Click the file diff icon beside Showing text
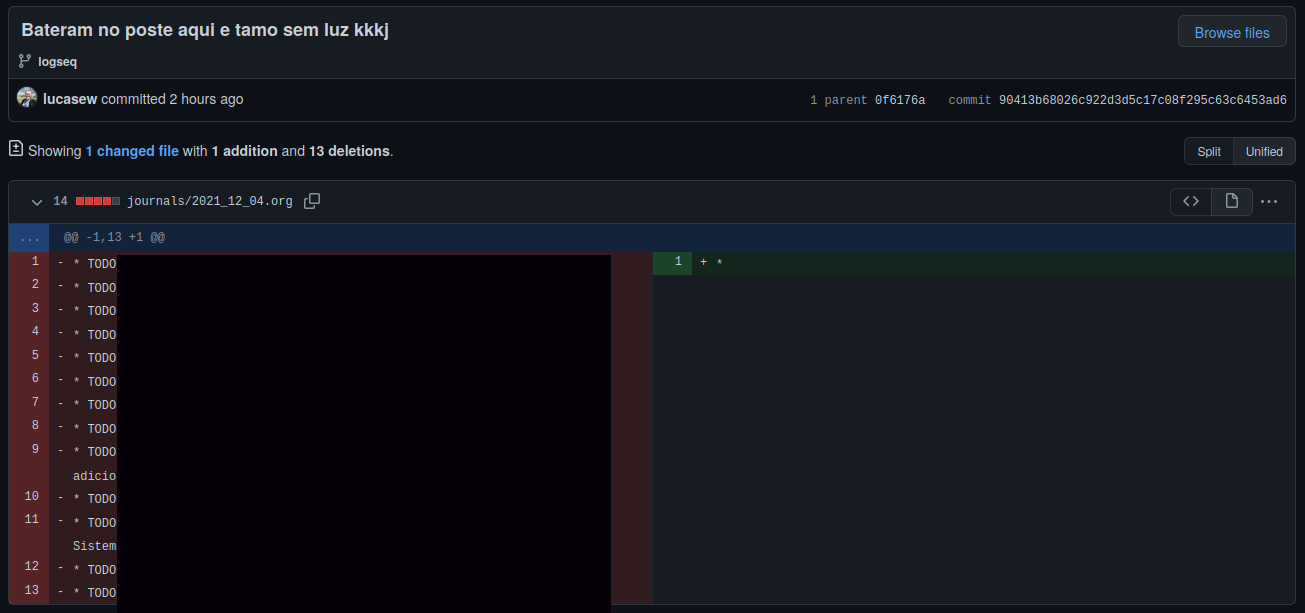The height and width of the screenshot is (613, 1305). (x=14, y=148)
